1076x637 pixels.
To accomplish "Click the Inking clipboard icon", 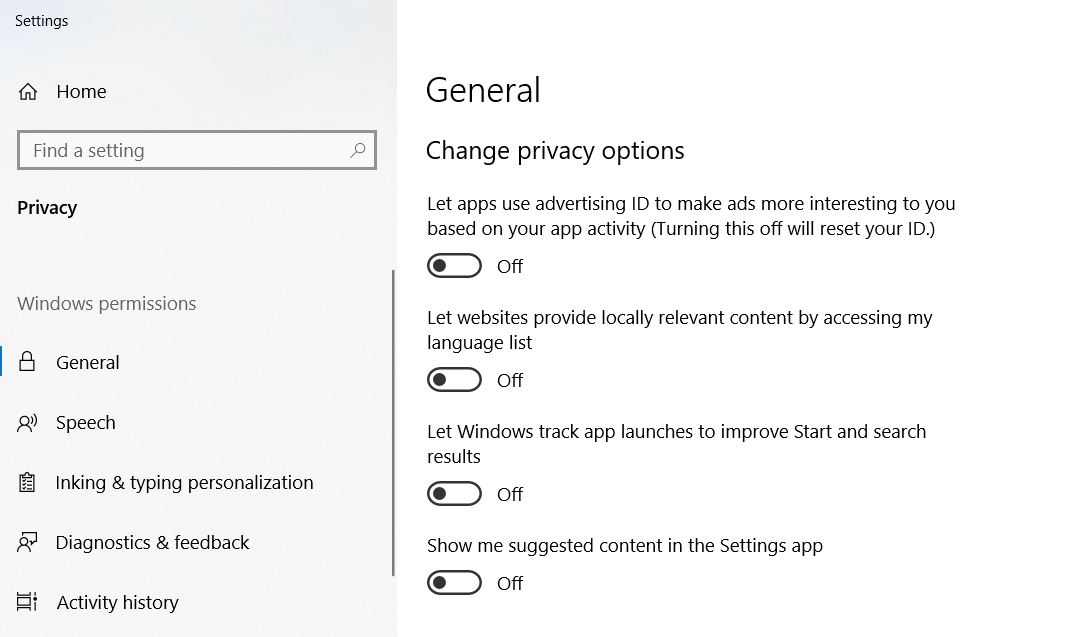I will (x=28, y=483).
